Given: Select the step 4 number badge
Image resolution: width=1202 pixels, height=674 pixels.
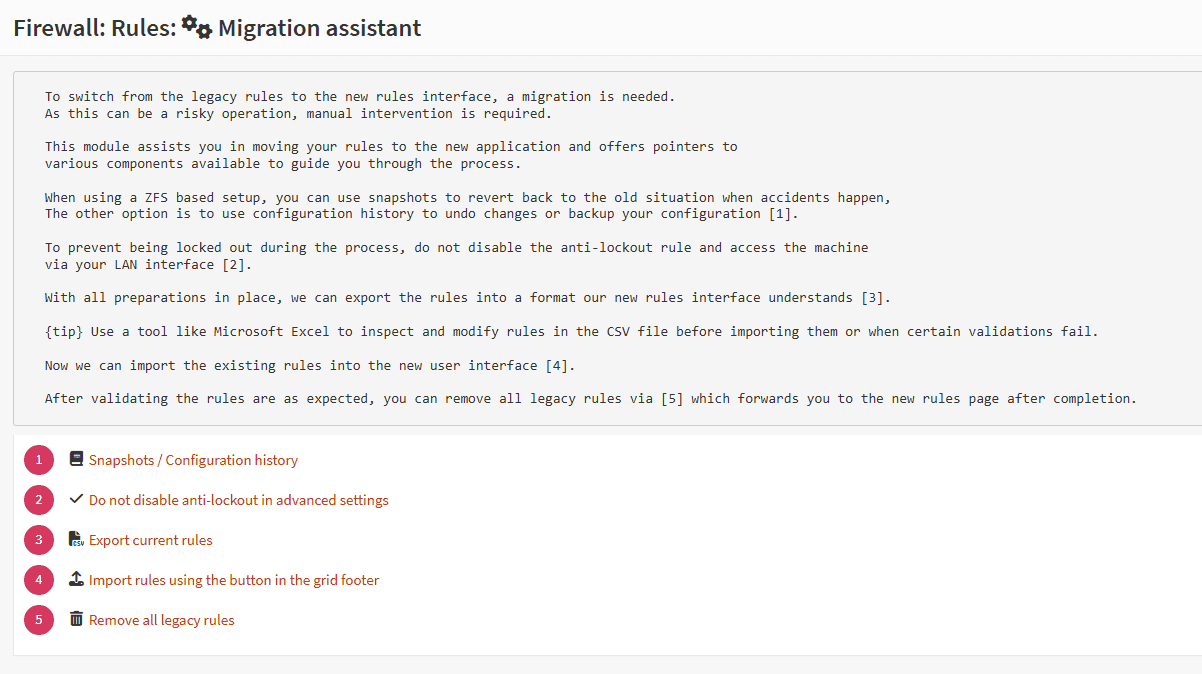Looking at the screenshot, I should click(39, 580).
